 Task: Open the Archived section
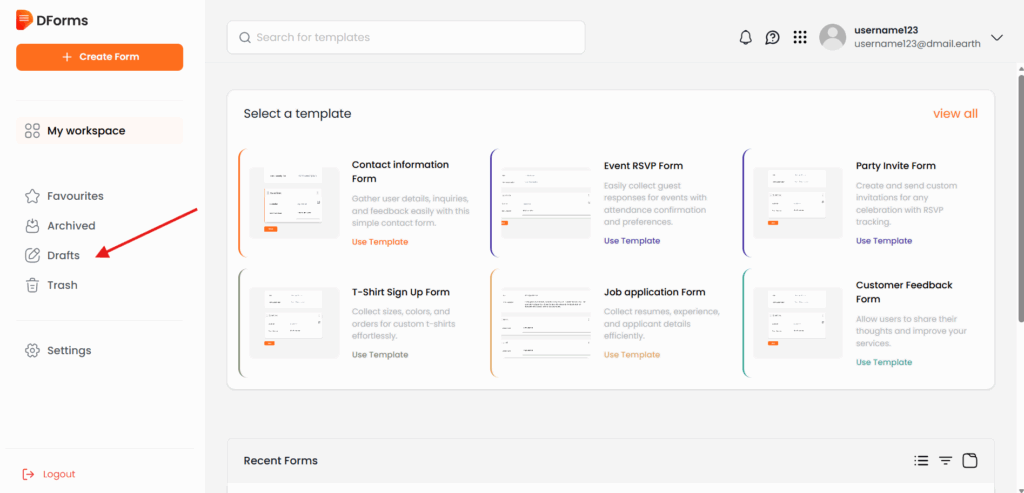coord(71,226)
